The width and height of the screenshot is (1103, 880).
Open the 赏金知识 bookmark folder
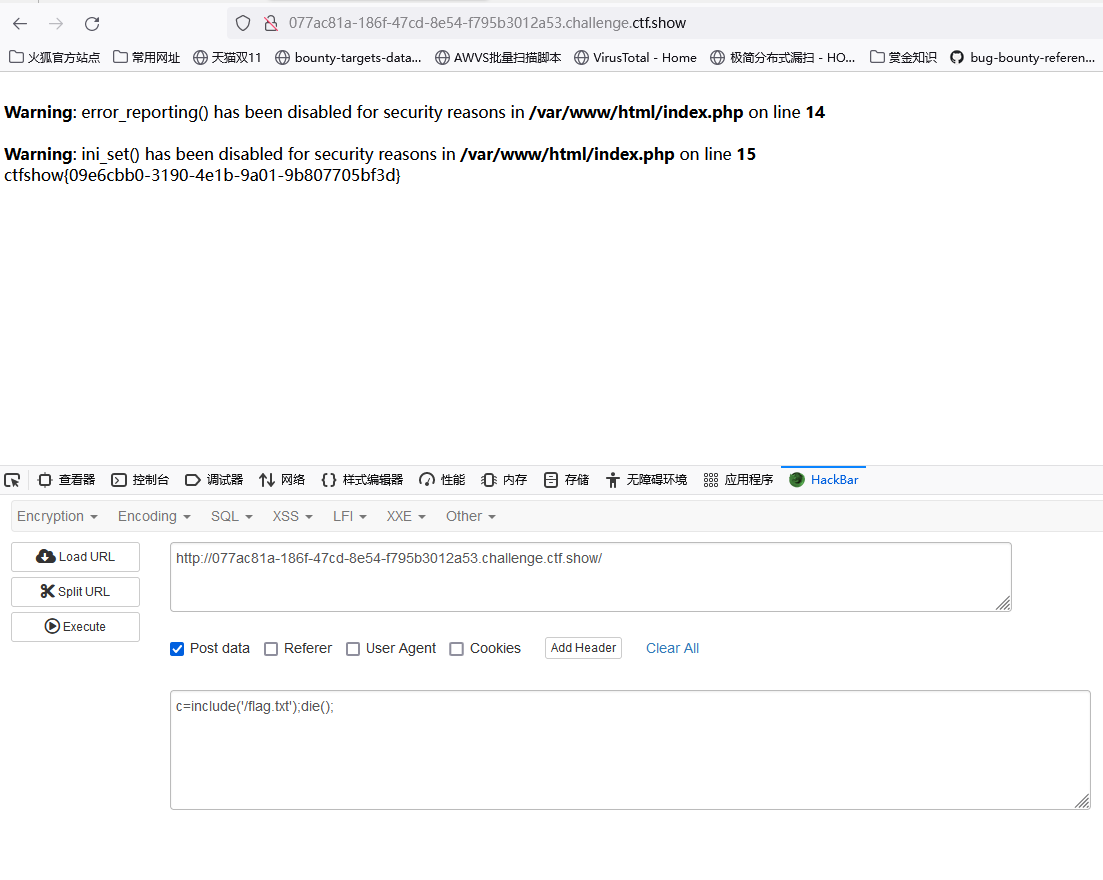pos(903,58)
